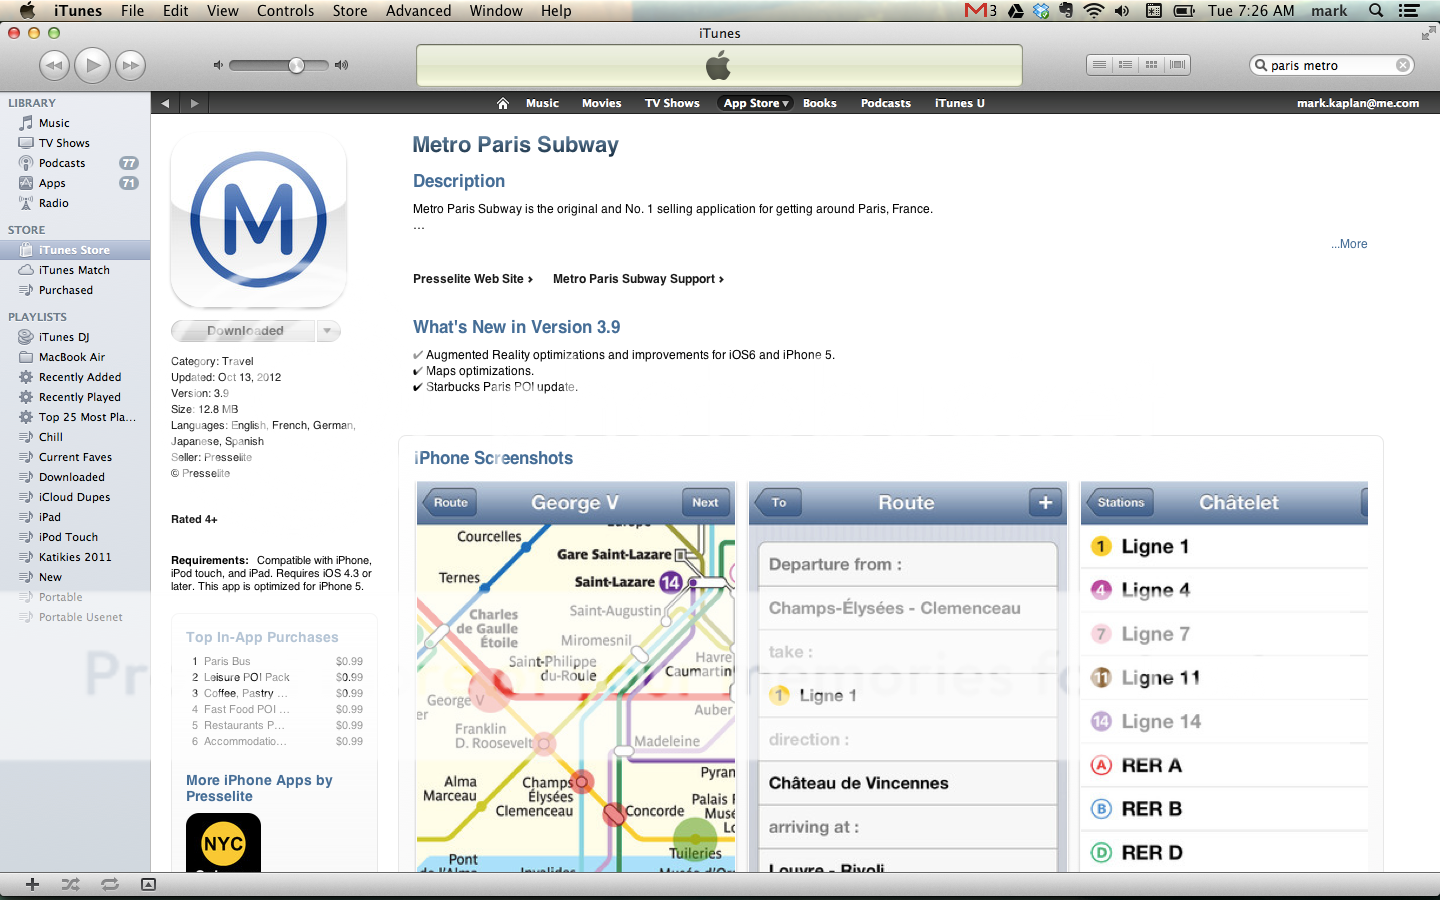Toggle repeat playback

pyautogui.click(x=110, y=884)
